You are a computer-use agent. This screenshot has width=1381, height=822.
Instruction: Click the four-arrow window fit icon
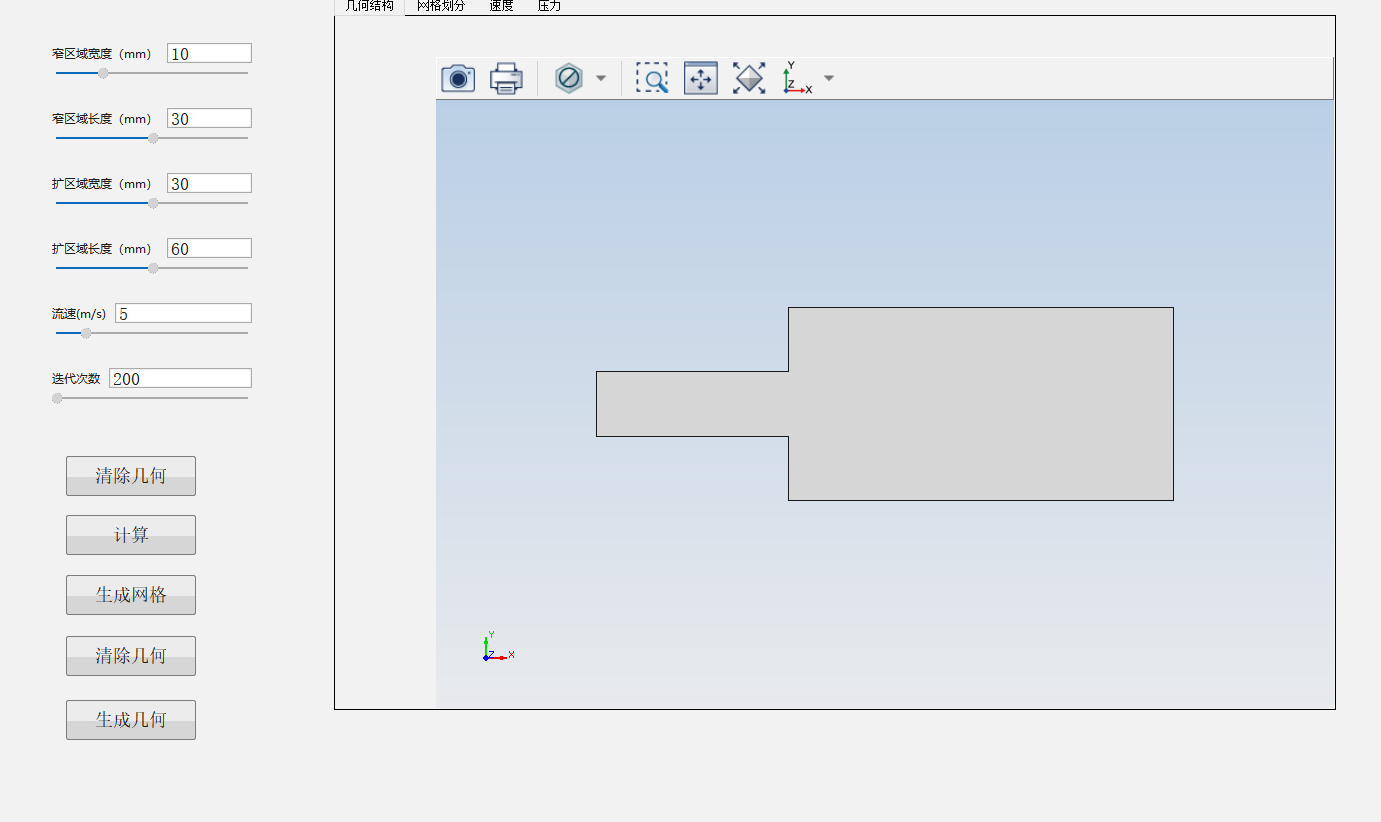pyautogui.click(x=701, y=78)
